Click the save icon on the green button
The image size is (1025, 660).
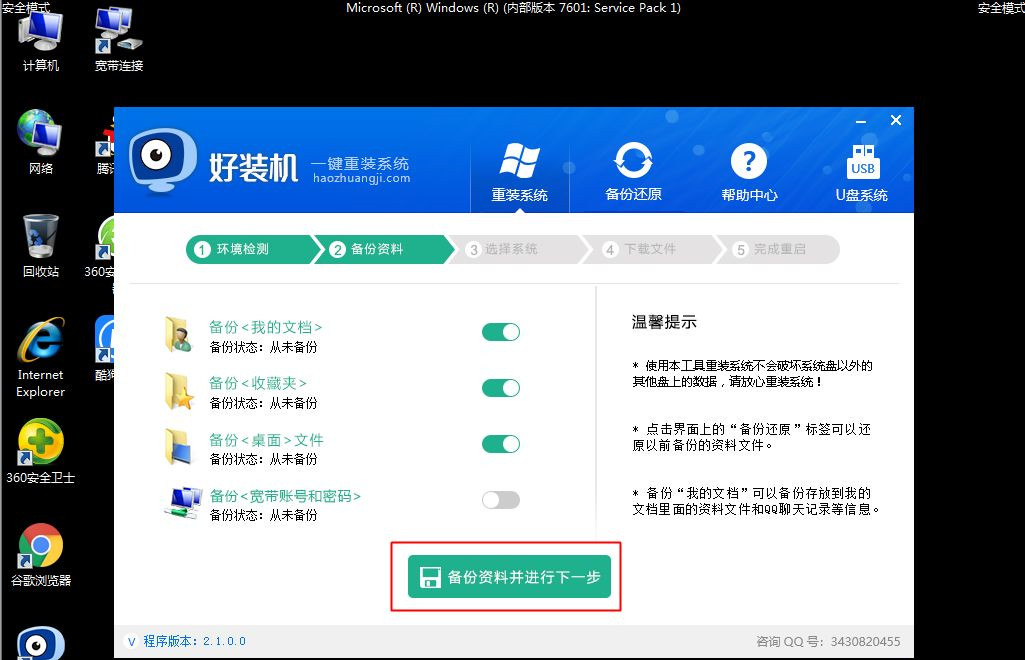click(430, 576)
